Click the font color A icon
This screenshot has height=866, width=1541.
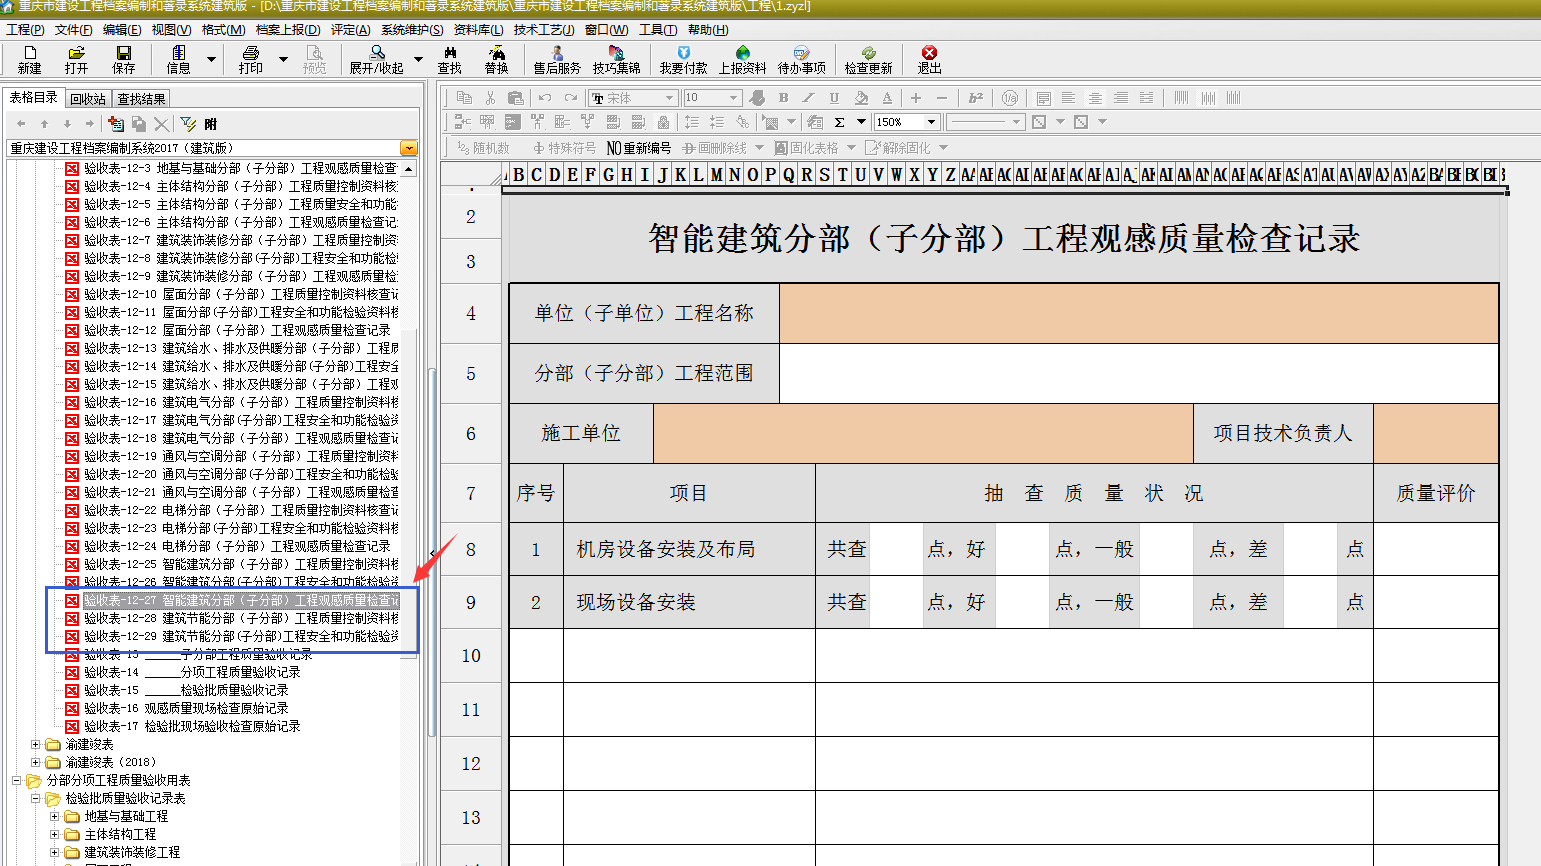point(887,98)
